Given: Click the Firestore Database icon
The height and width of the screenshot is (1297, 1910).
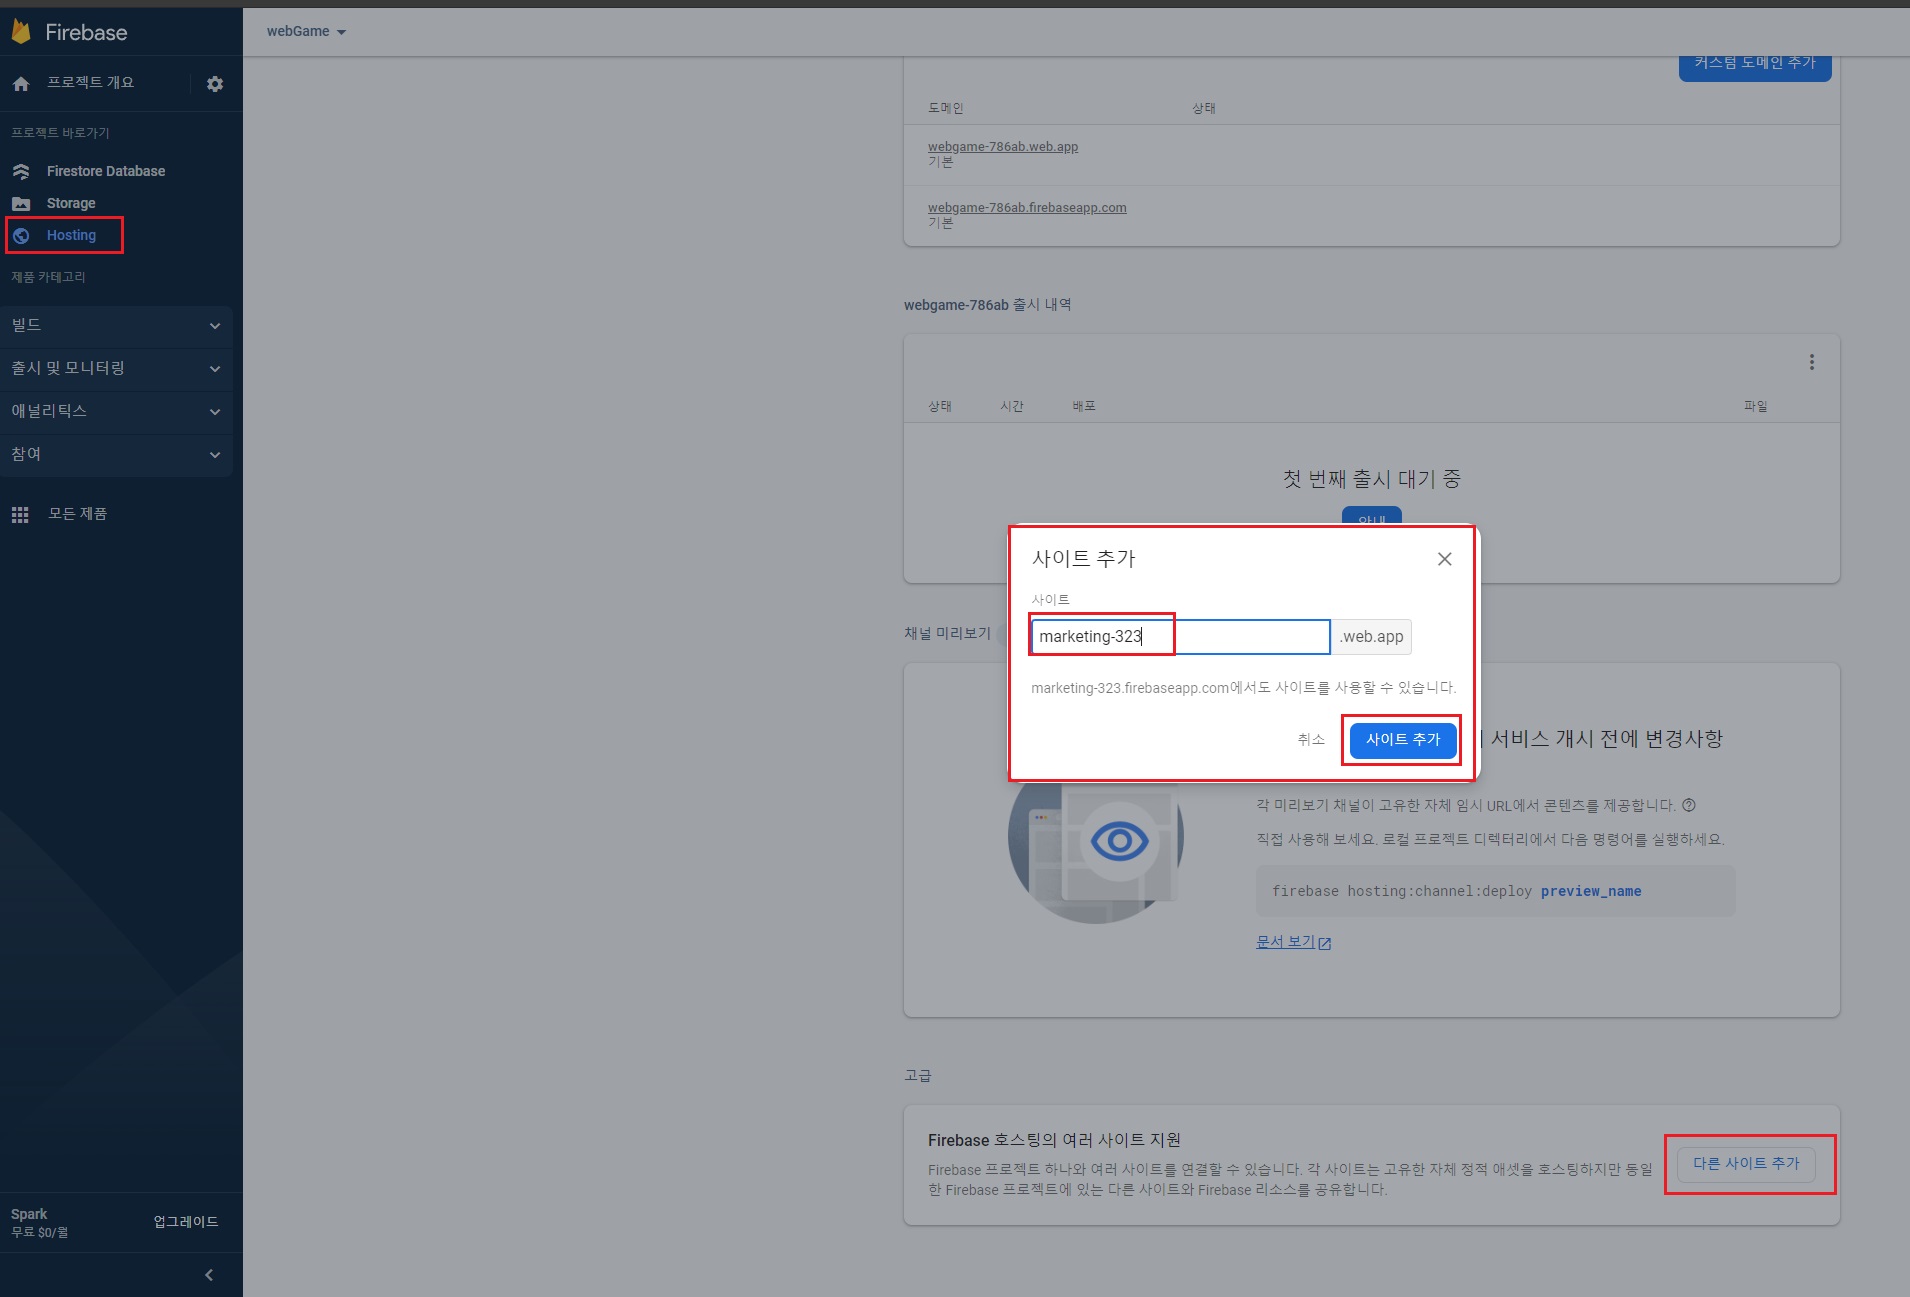Looking at the screenshot, I should (21, 171).
